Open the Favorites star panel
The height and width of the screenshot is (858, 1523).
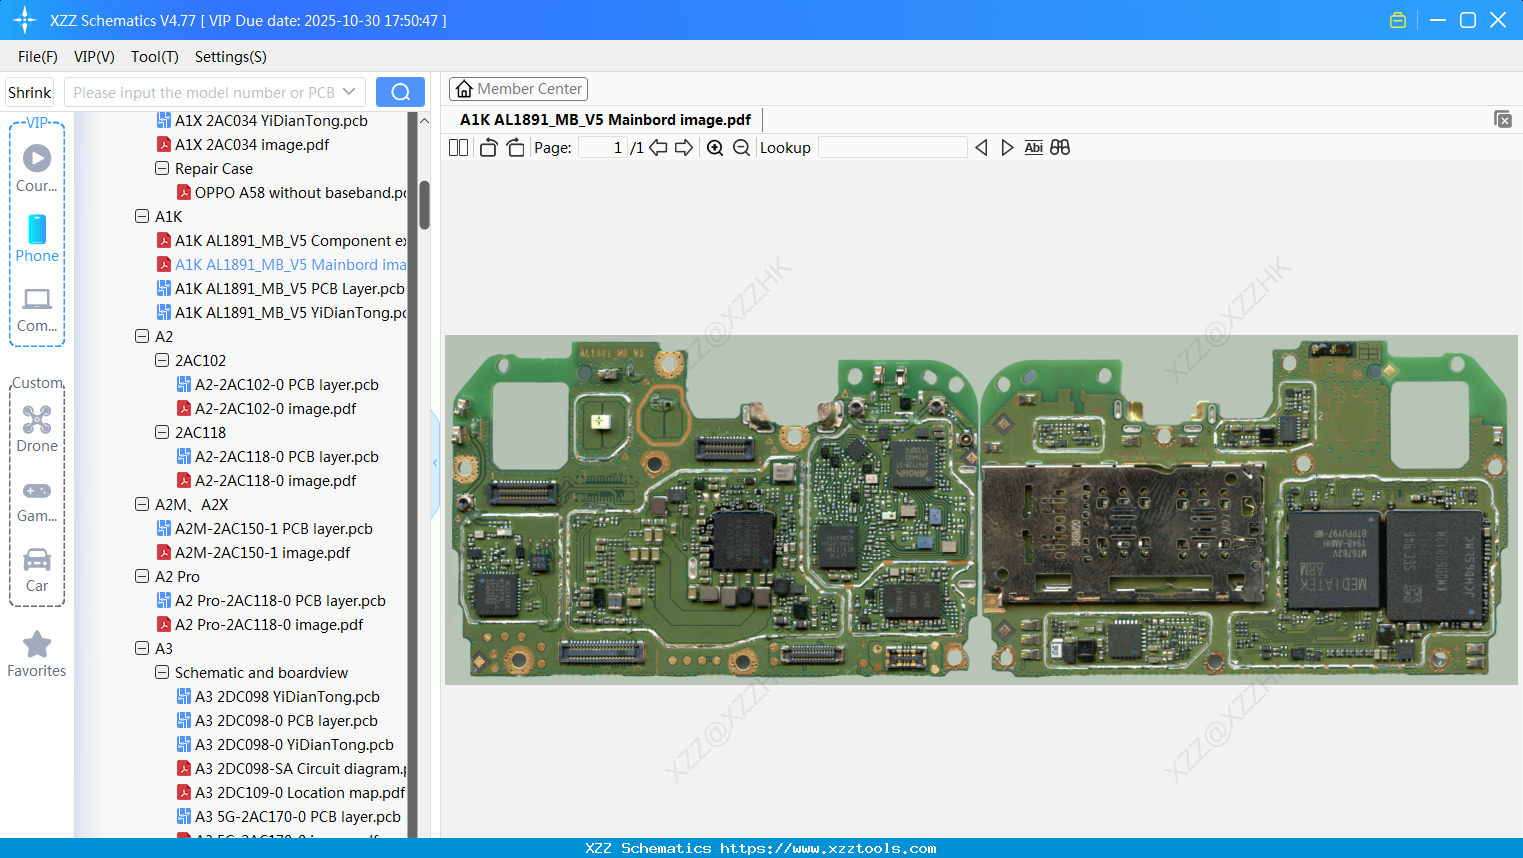click(x=37, y=654)
